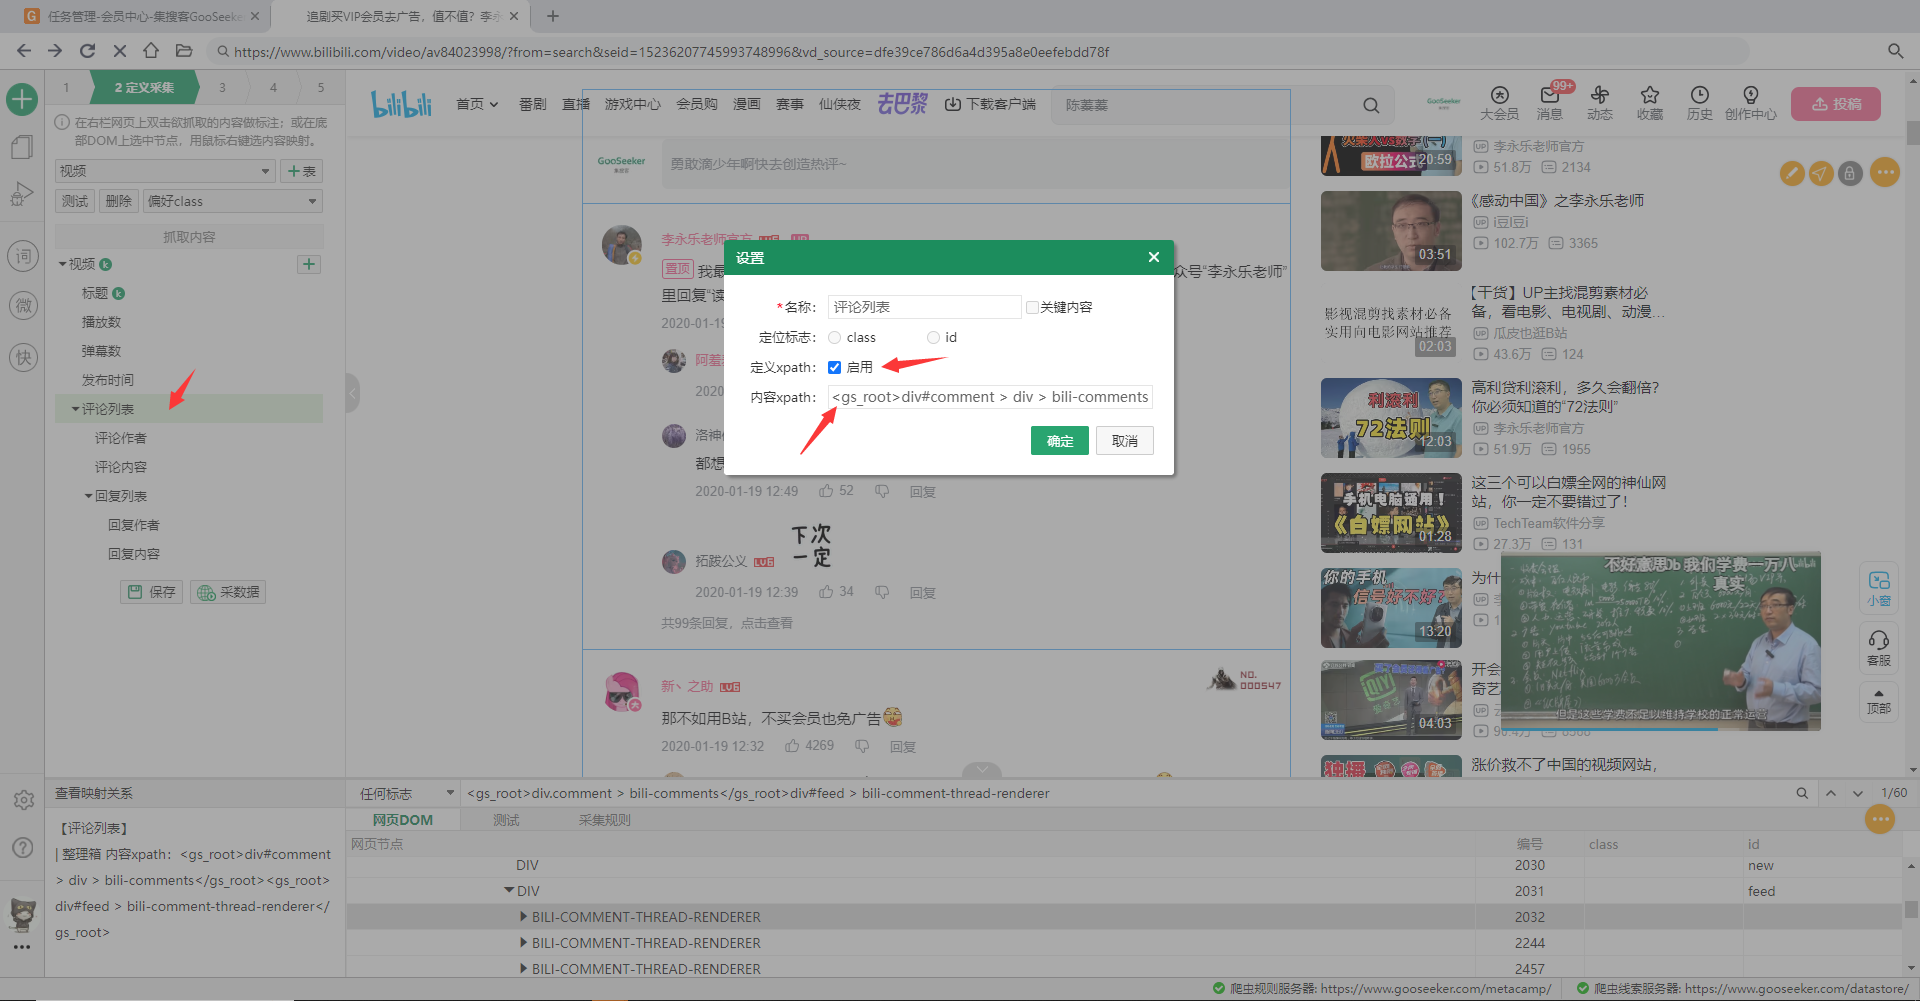Open the 偏好class dropdown
Viewport: 1920px width, 1001px height.
pyautogui.click(x=232, y=201)
